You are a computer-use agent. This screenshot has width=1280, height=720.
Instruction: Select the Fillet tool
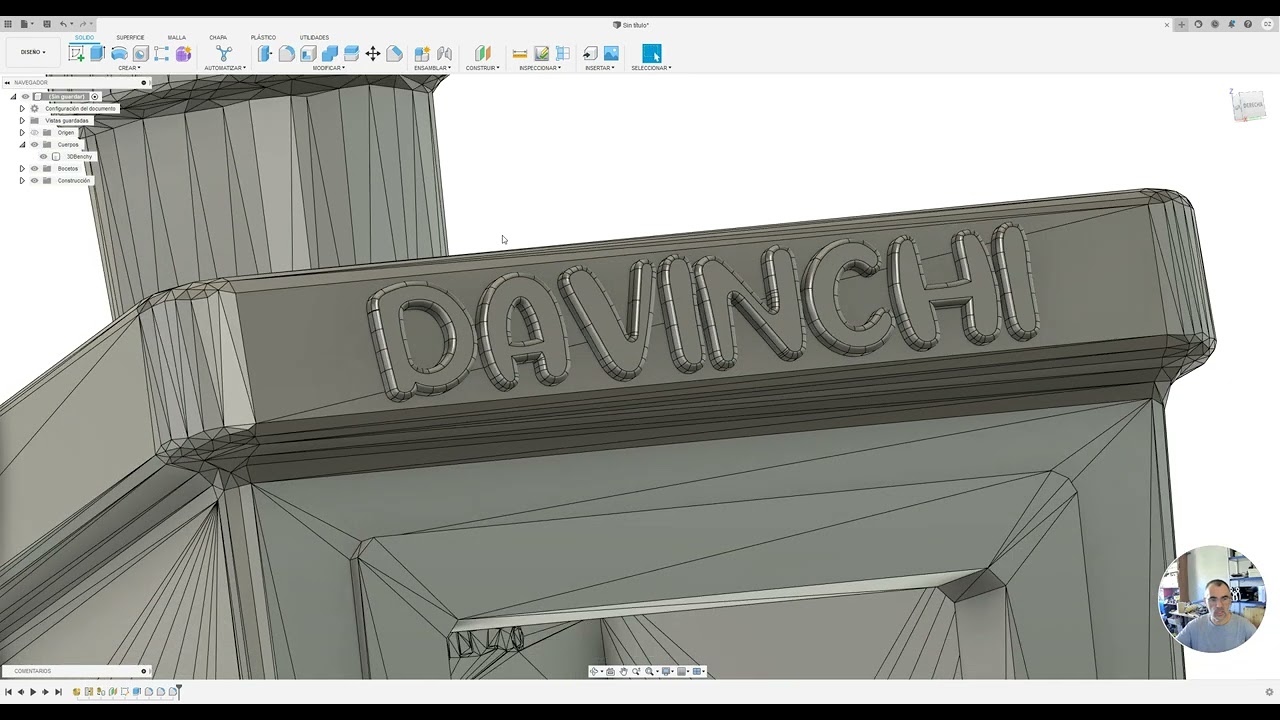(286, 53)
